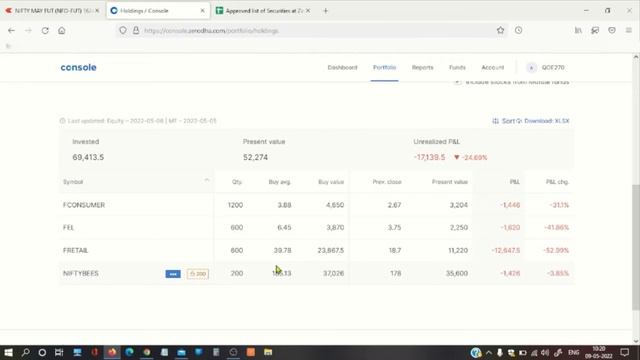The image size is (640, 360).
Task: Click the Prev. close column header
Action: point(387,182)
